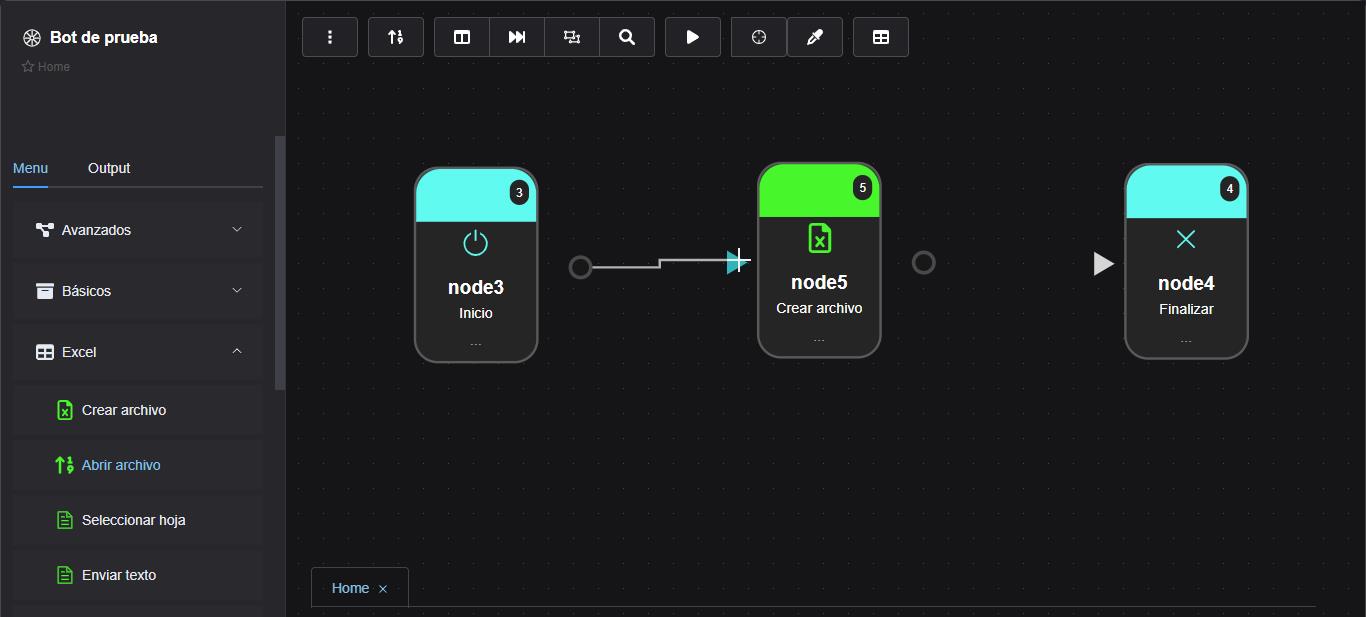Collapse the Excel section chevron
This screenshot has width=1366, height=617.
[x=237, y=351]
